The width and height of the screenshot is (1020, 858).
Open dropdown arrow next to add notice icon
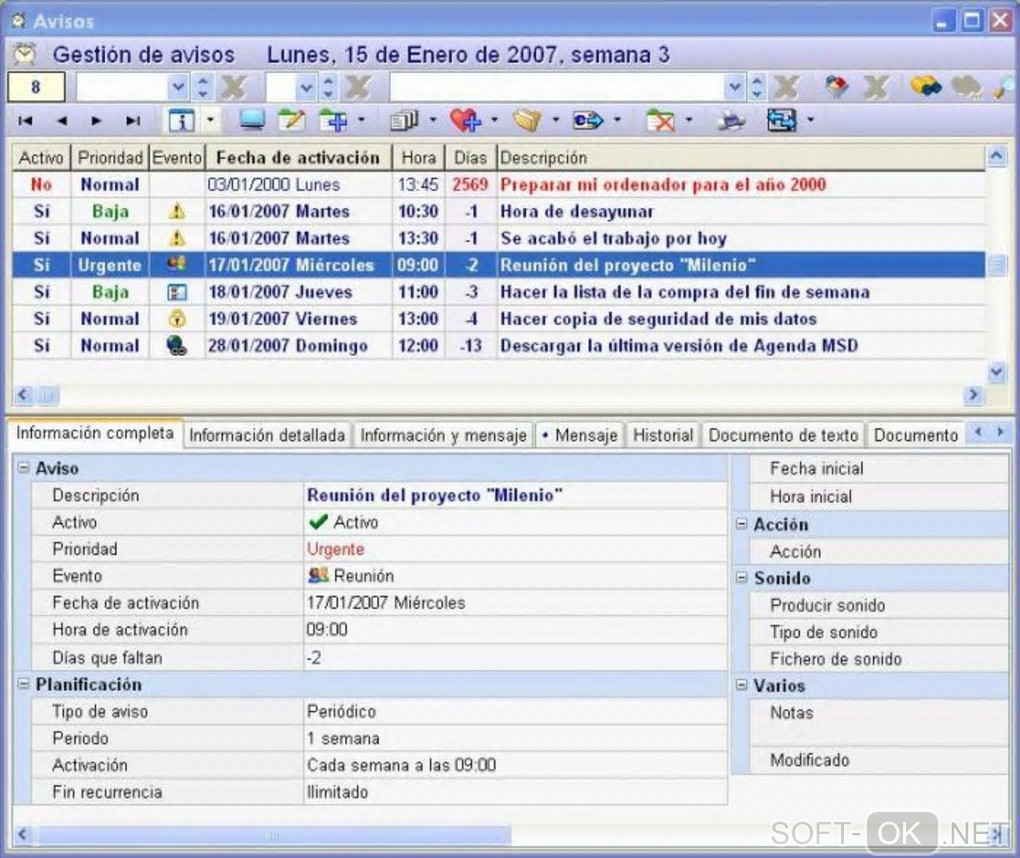point(362,120)
